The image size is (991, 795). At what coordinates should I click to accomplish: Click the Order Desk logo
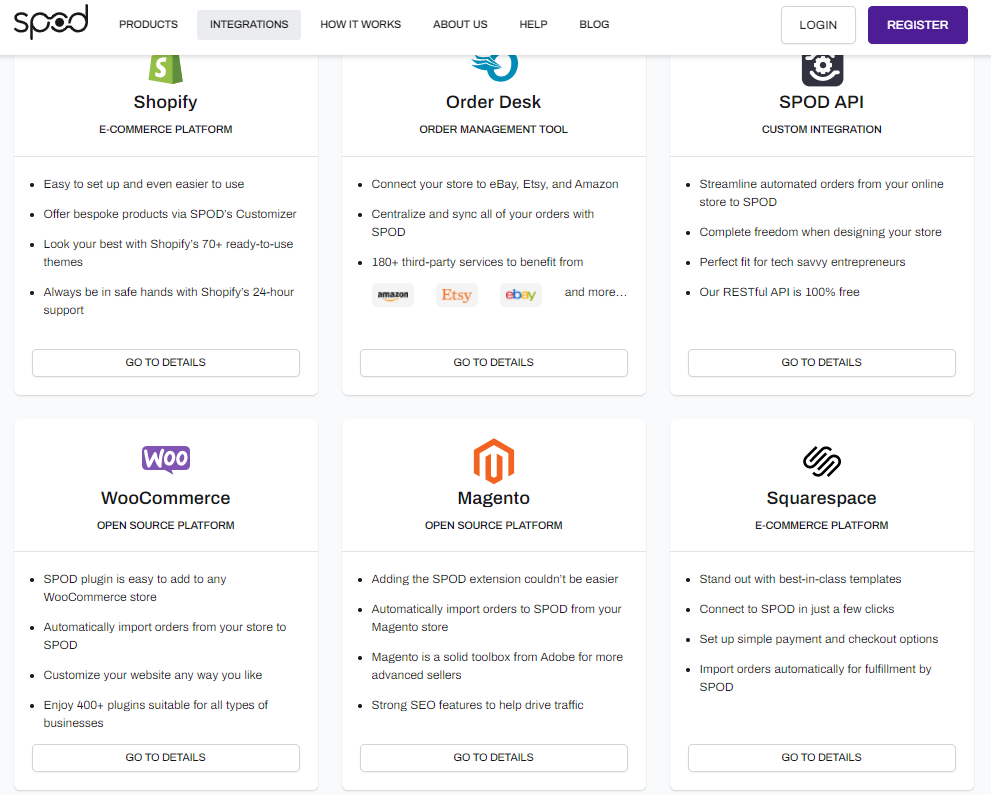[x=494, y=68]
